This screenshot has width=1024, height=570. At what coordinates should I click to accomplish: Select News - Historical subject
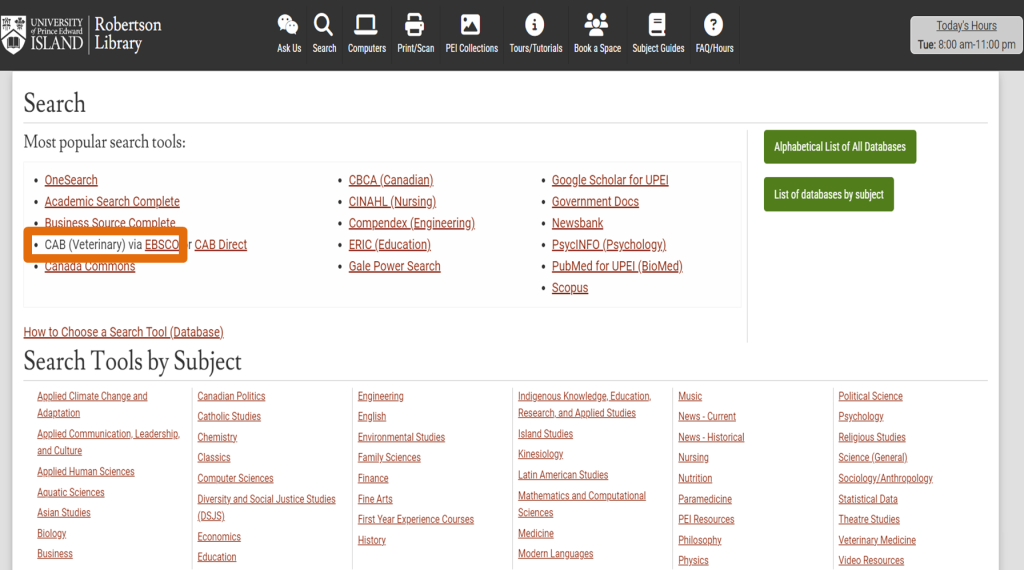click(x=711, y=437)
